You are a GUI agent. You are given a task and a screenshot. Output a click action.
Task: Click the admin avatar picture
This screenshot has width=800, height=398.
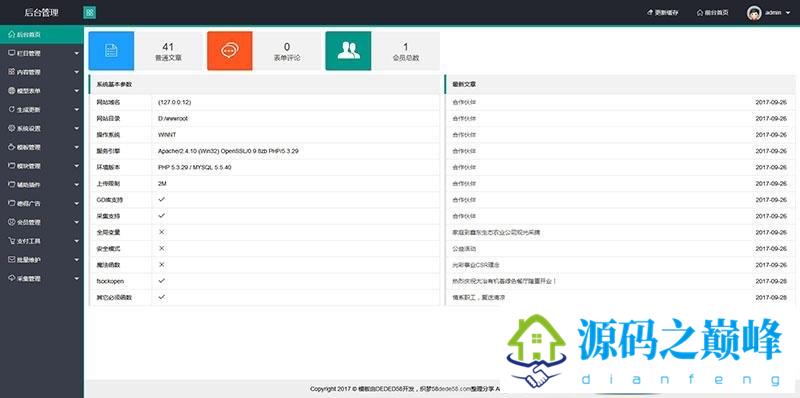click(755, 13)
